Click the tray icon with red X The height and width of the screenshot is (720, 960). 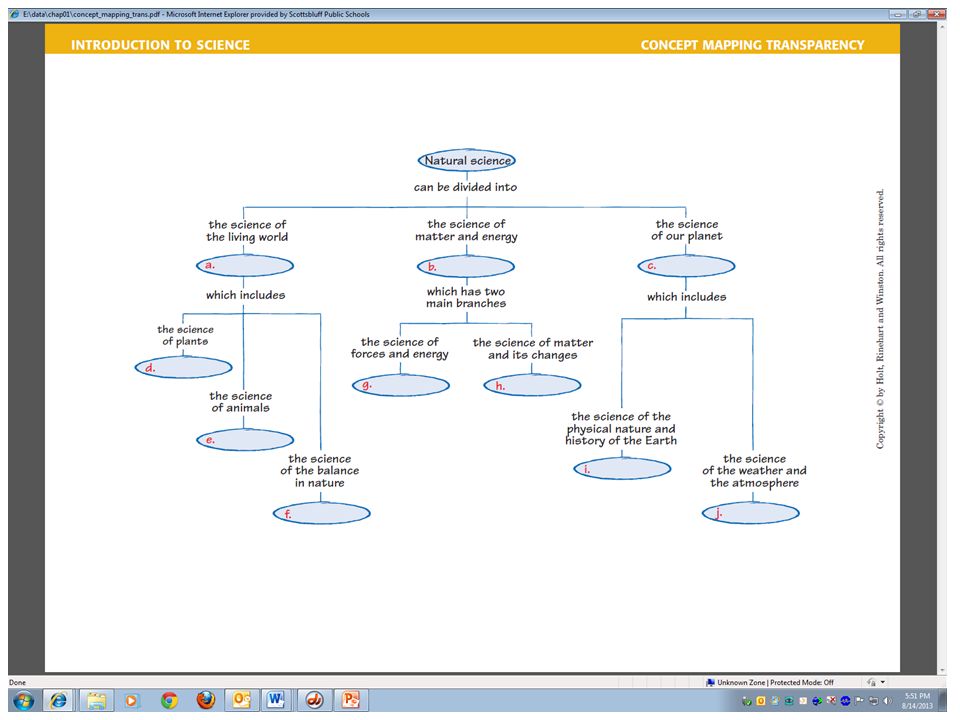(831, 700)
